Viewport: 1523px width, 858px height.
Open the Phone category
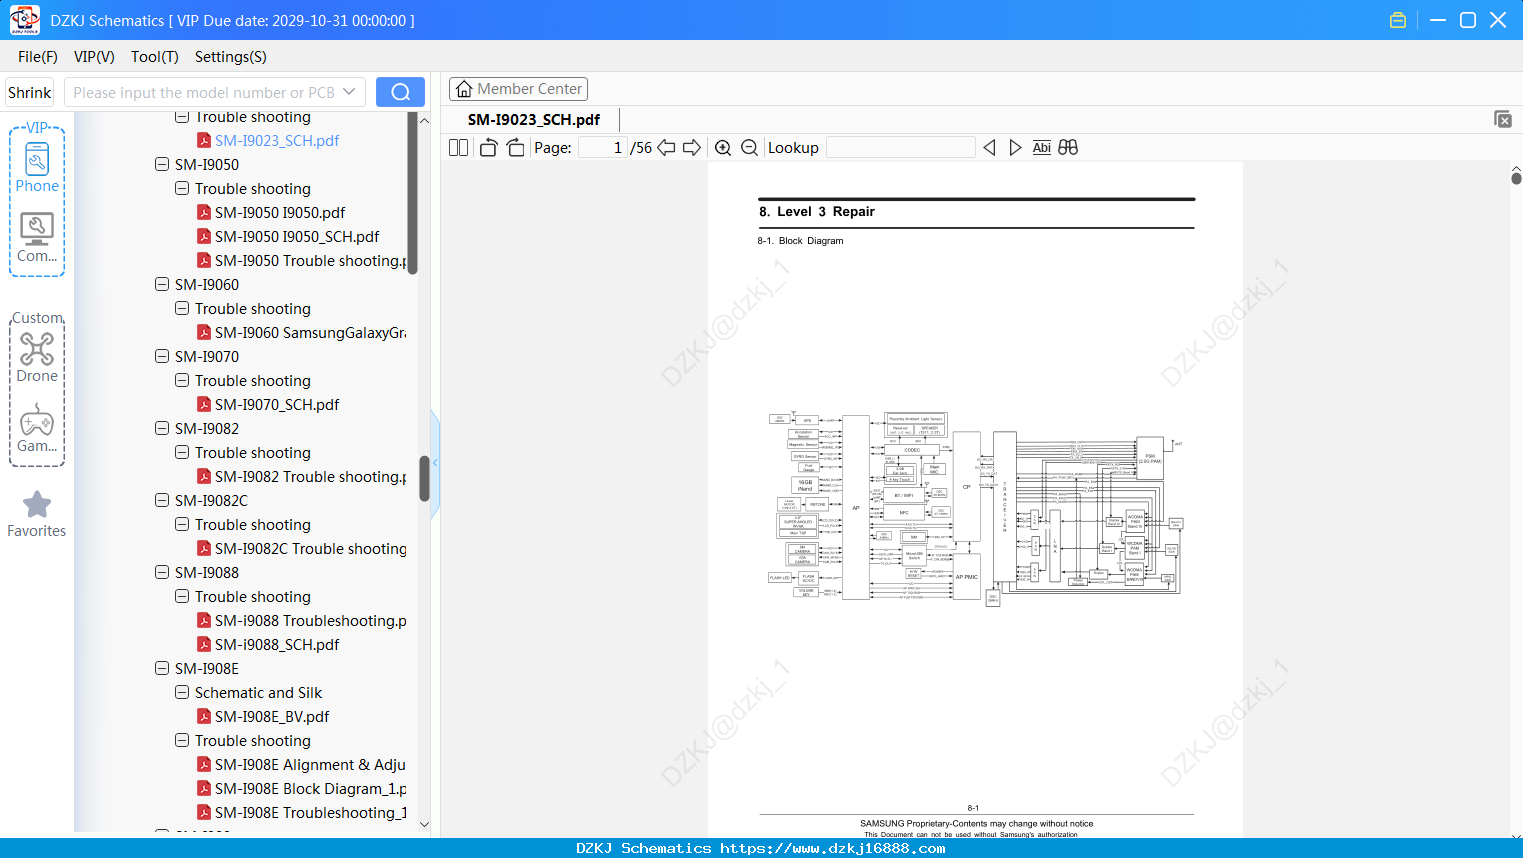click(37, 167)
